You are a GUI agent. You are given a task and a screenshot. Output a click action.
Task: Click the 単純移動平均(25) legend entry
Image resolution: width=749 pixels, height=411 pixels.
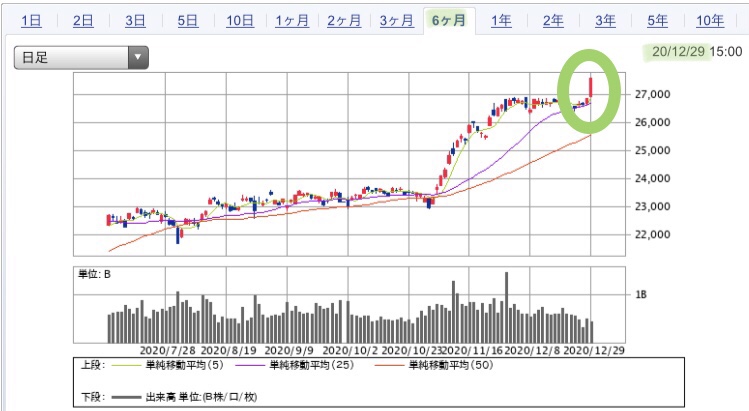(x=312, y=365)
